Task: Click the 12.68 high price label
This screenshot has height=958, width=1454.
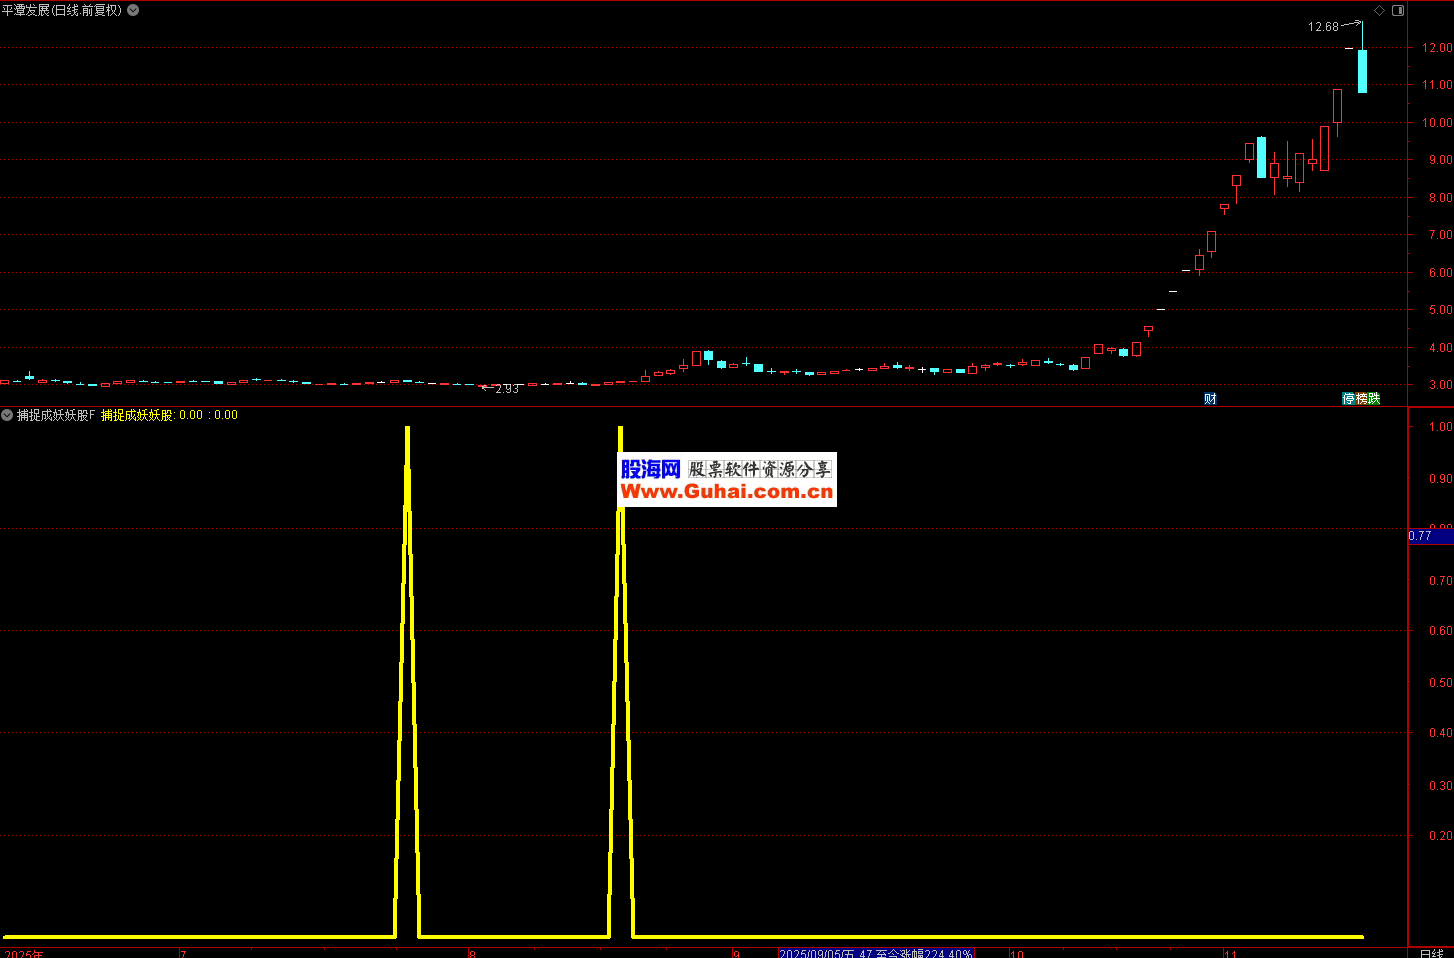Action: (1322, 27)
